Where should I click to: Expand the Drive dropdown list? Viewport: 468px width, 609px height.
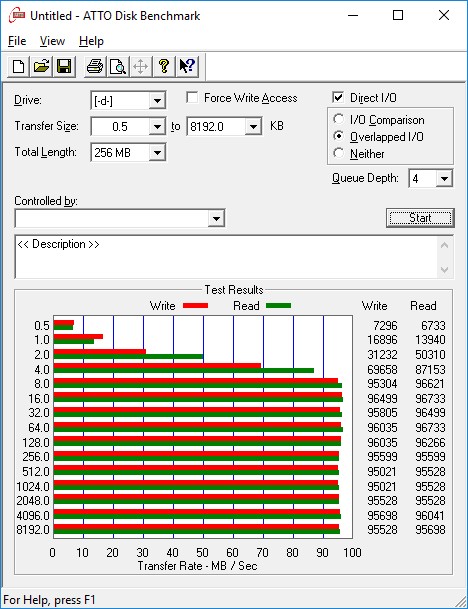157,101
